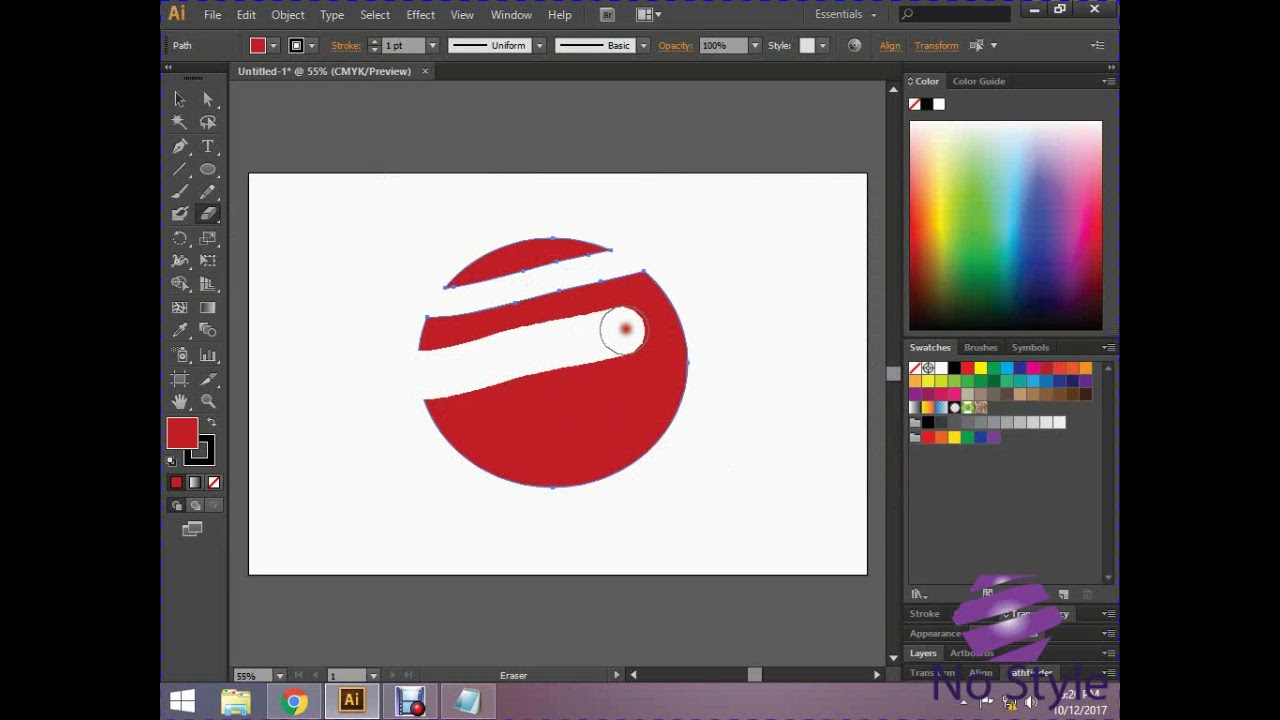Open graphic Style dropdown
This screenshot has height=720, width=1280.
click(x=822, y=46)
